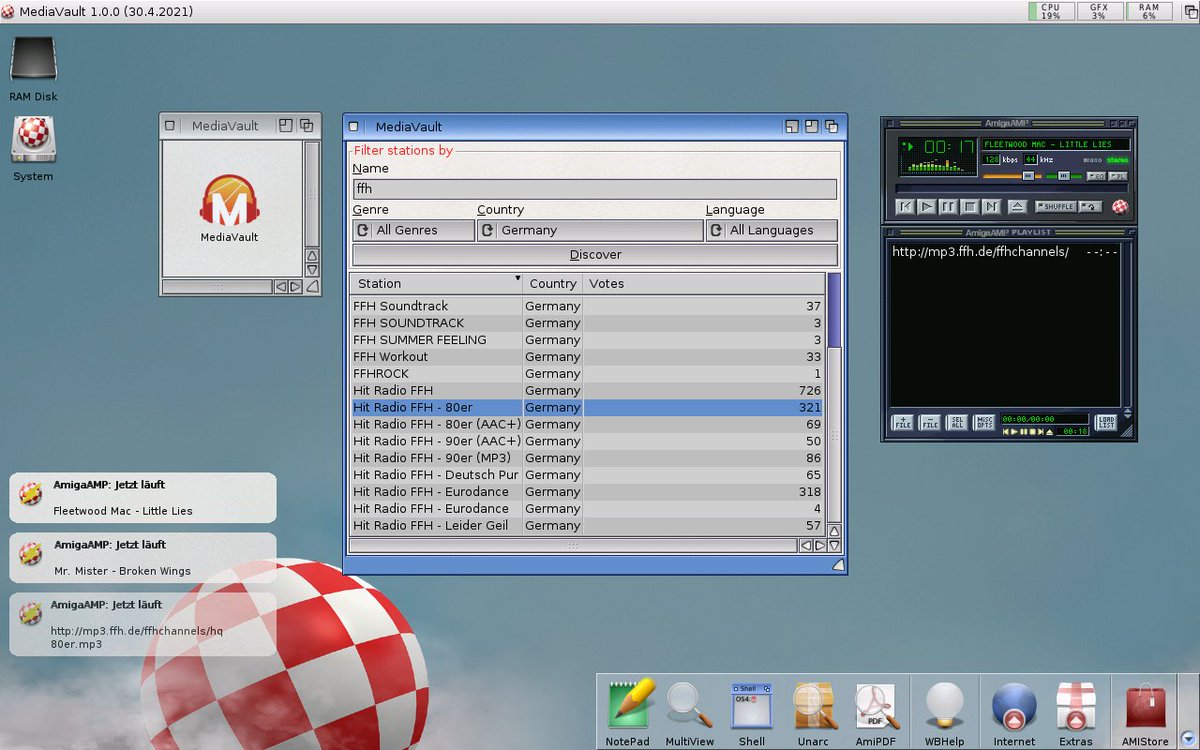Image resolution: width=1200 pixels, height=750 pixels.
Task: Select Hit Radio FFH - Deutsch Pur
Action: pos(588,475)
